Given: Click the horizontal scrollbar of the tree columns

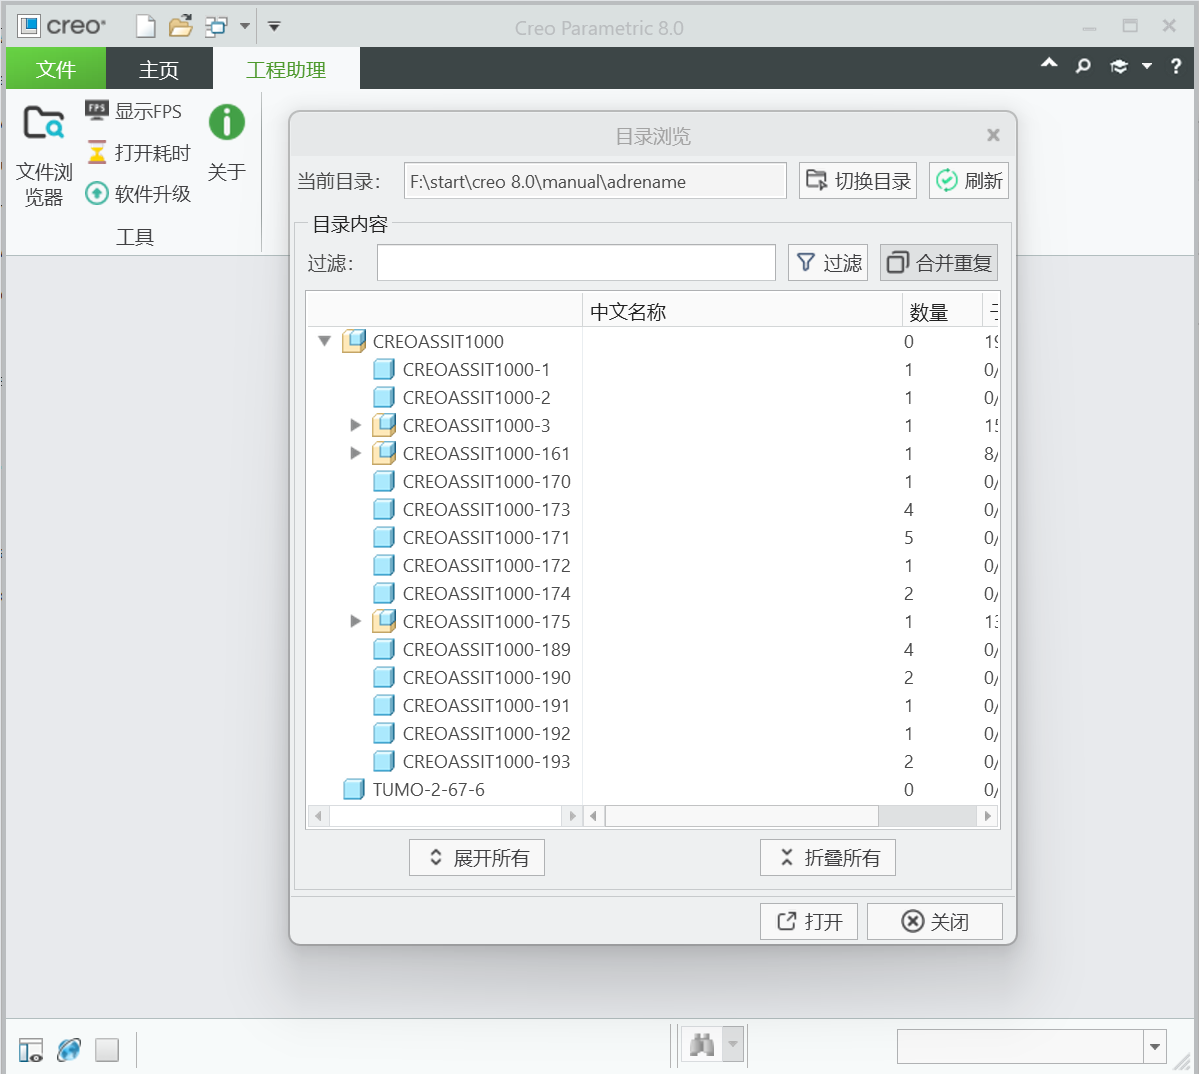Looking at the screenshot, I should point(740,816).
